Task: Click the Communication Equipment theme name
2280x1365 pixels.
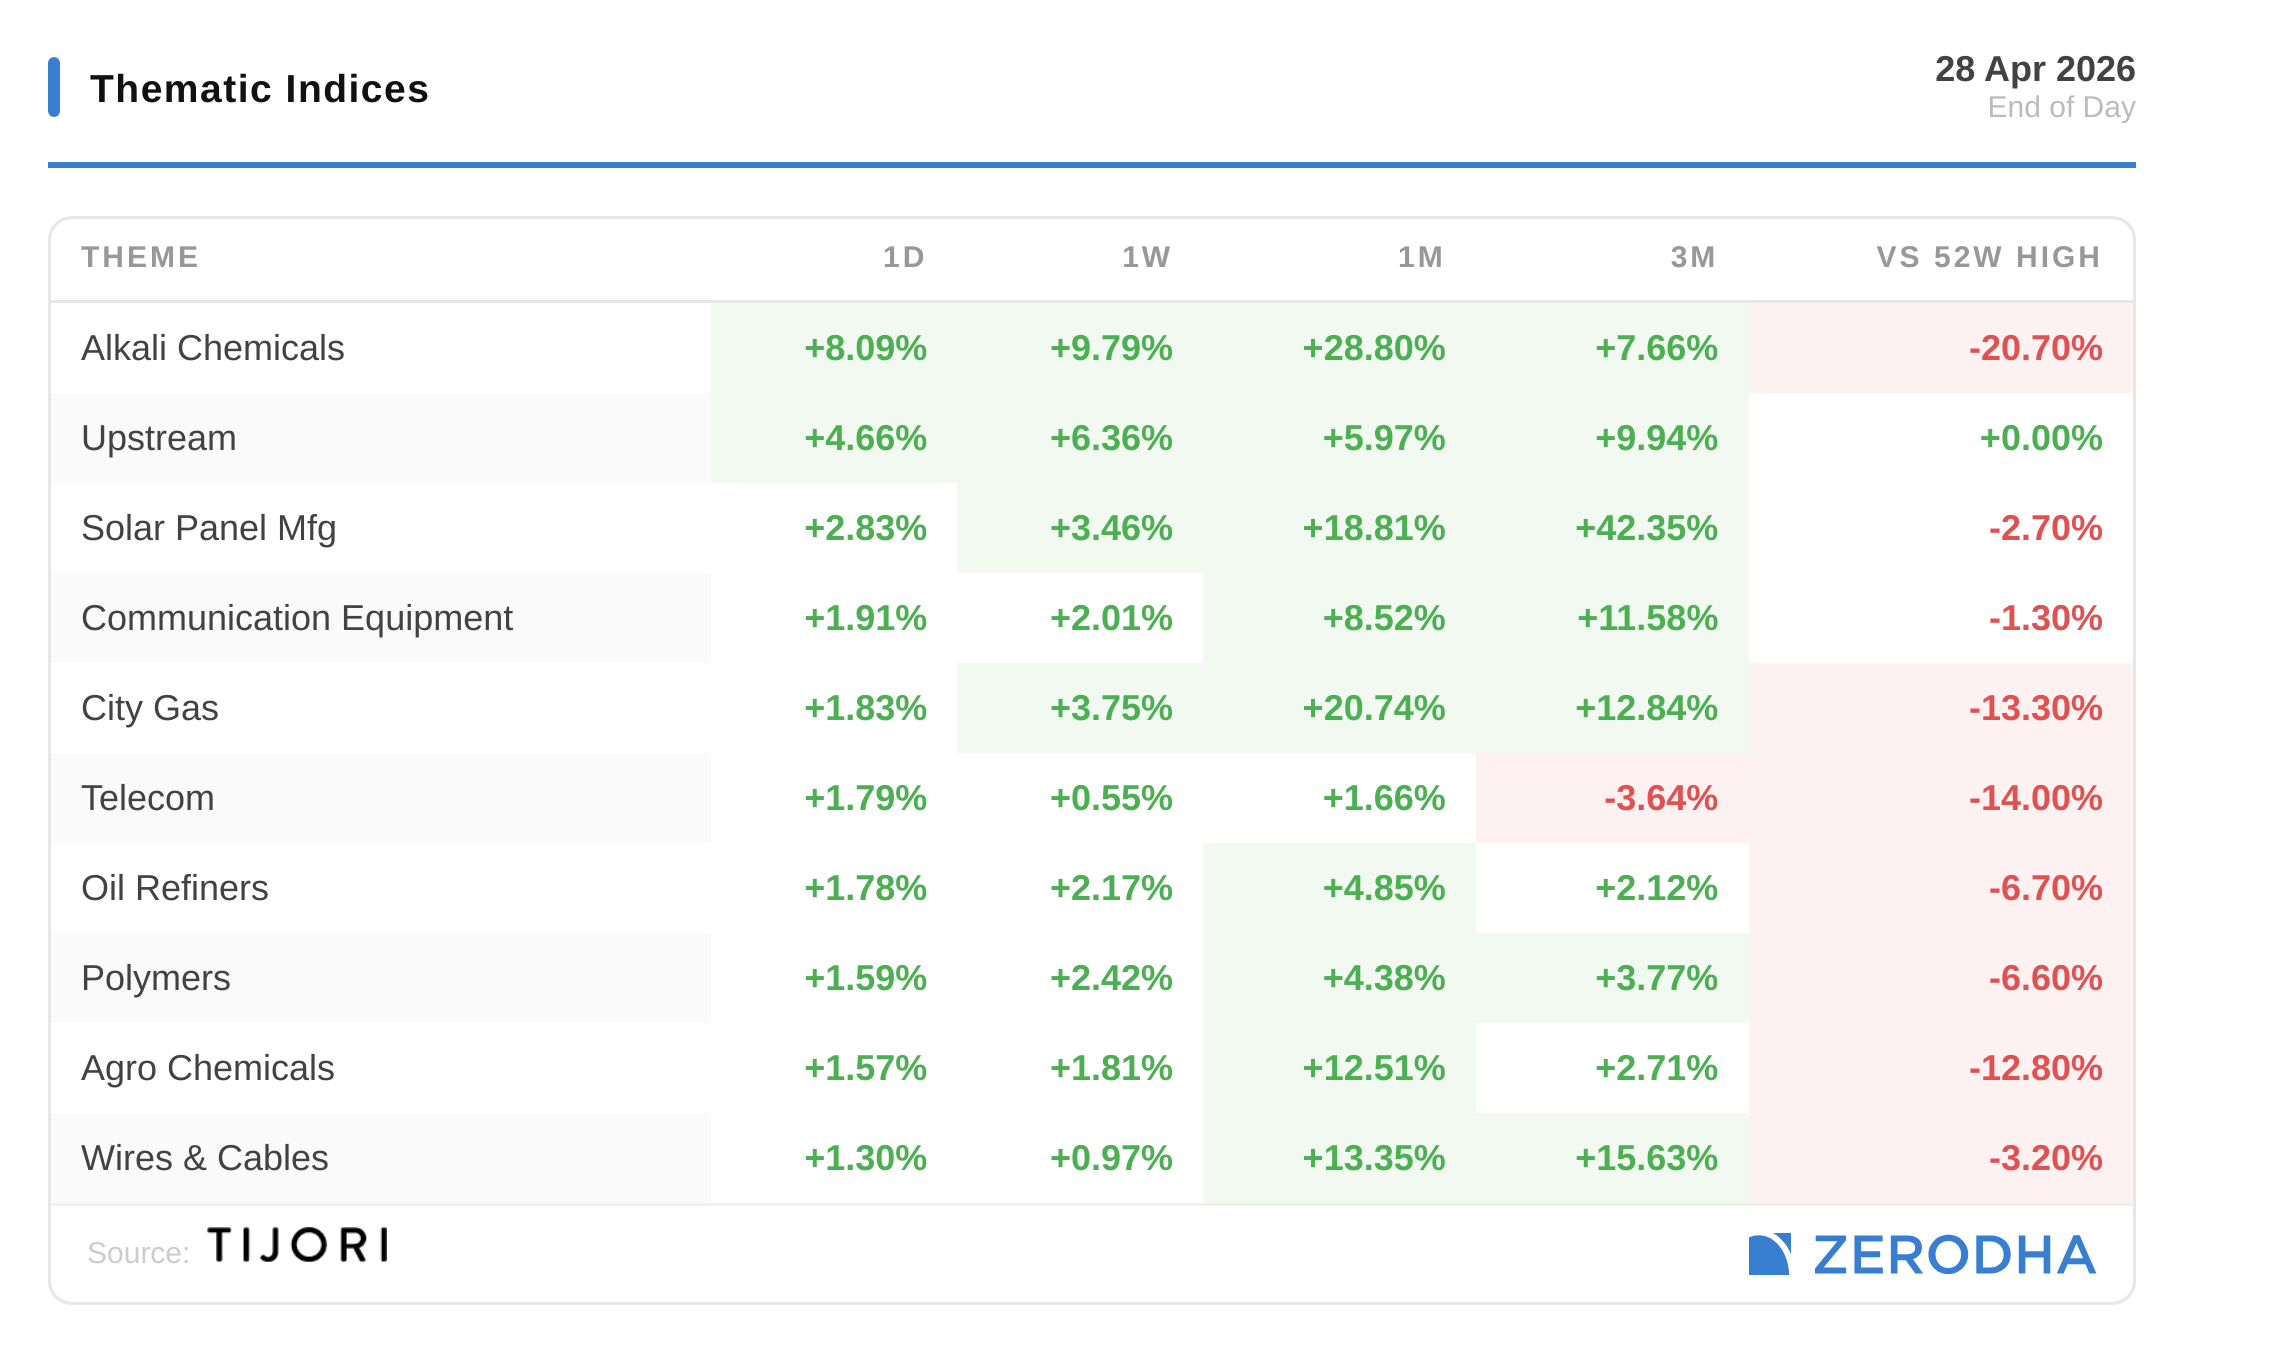Action: point(296,618)
